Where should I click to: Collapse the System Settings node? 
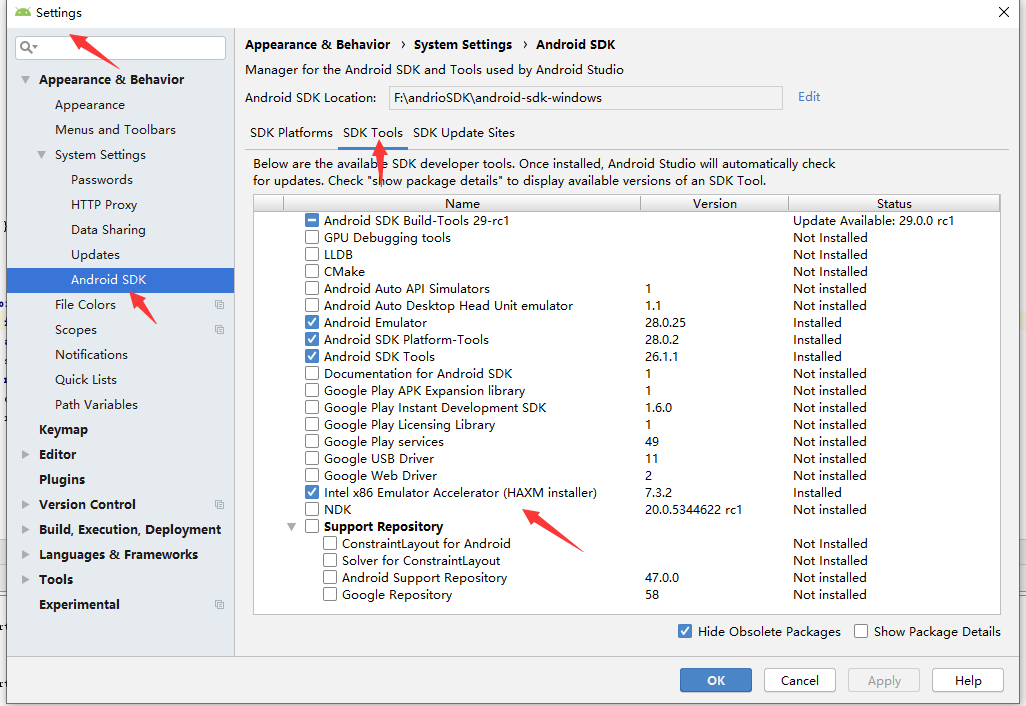pyautogui.click(x=41, y=155)
